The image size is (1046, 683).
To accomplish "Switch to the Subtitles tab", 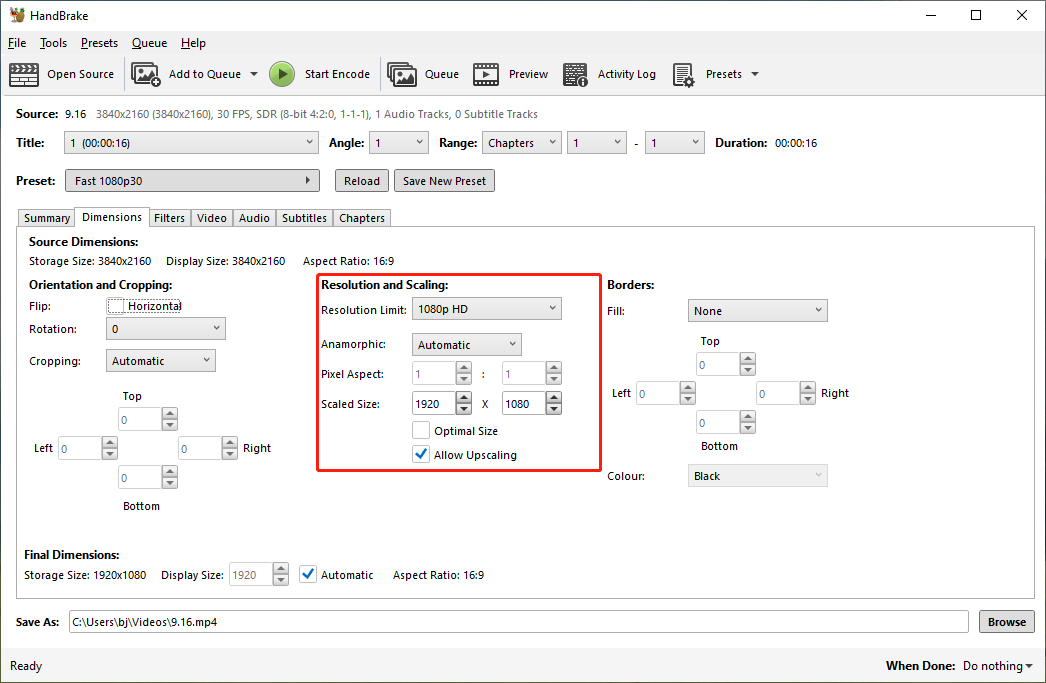I will [304, 218].
